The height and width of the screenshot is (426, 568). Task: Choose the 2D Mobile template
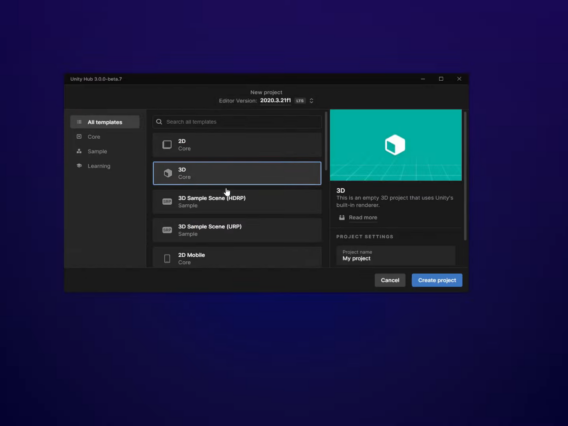pyautogui.click(x=237, y=257)
